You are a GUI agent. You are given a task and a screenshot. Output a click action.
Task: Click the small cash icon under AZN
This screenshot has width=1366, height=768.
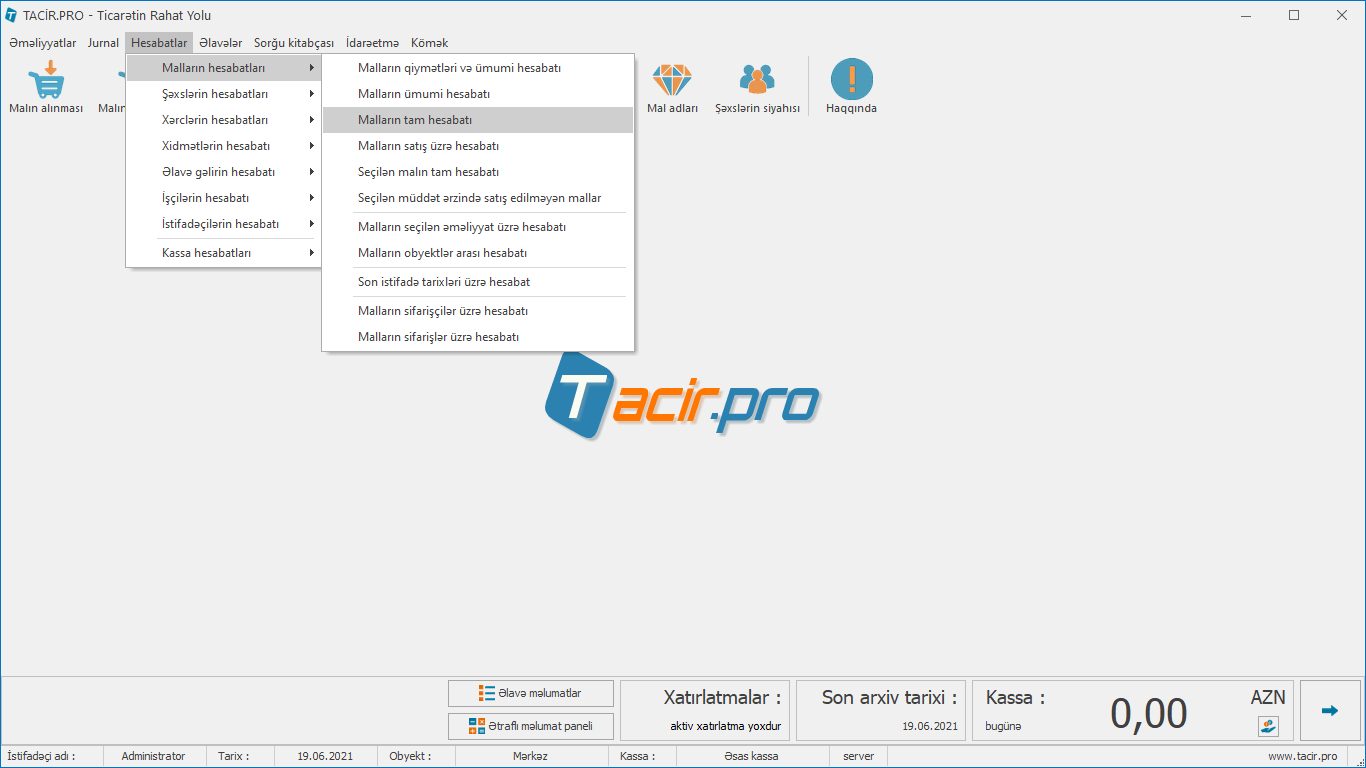pos(1268,726)
